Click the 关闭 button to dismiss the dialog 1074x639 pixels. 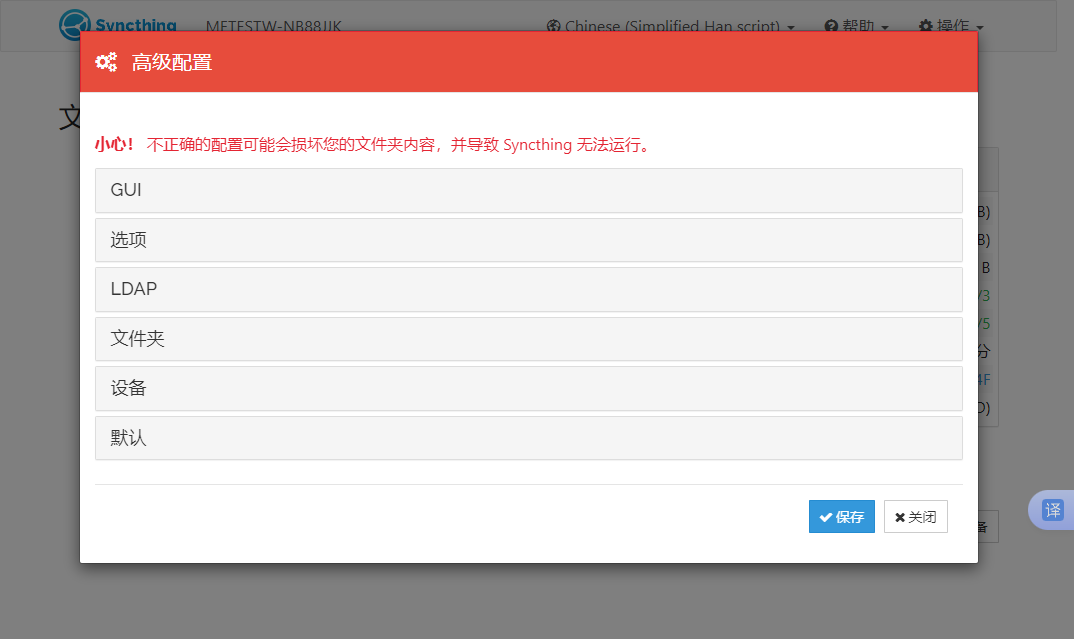tap(915, 516)
